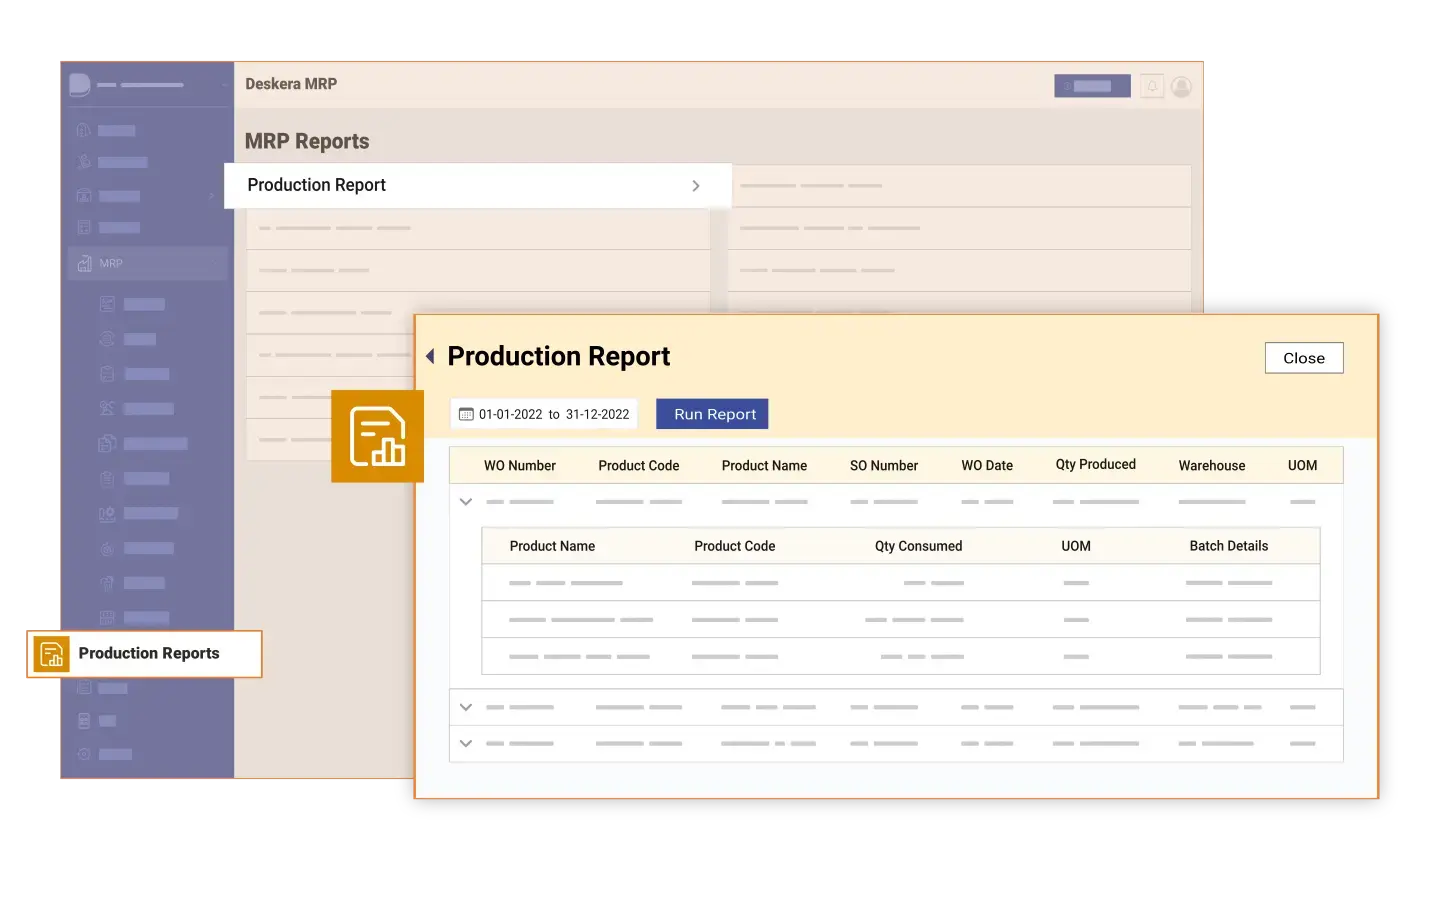Open the calendar icon in the date picker
The width and height of the screenshot is (1441, 901).
[465, 413]
